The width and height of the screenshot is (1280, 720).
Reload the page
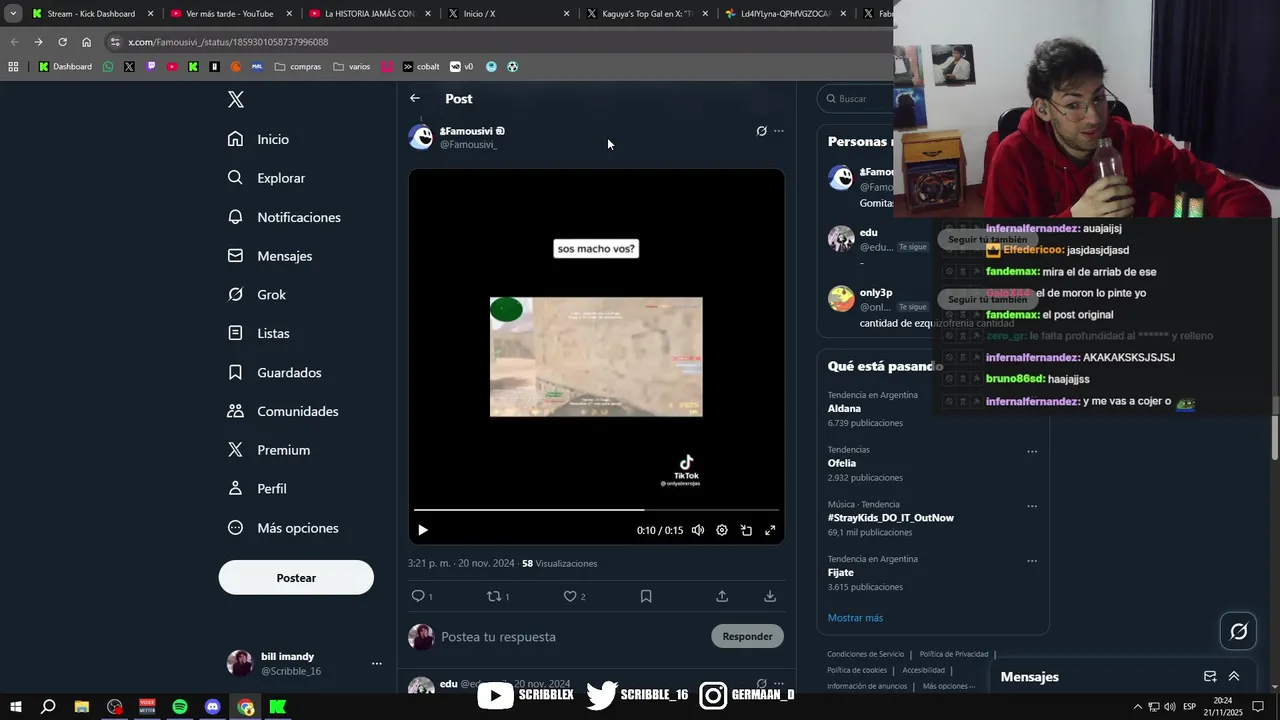point(62,42)
